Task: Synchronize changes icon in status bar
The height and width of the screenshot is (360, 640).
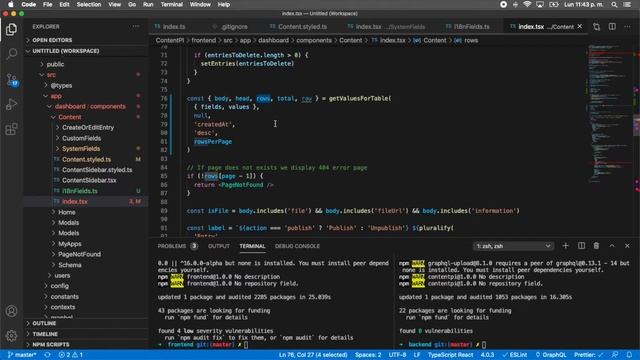Action: tap(47, 355)
